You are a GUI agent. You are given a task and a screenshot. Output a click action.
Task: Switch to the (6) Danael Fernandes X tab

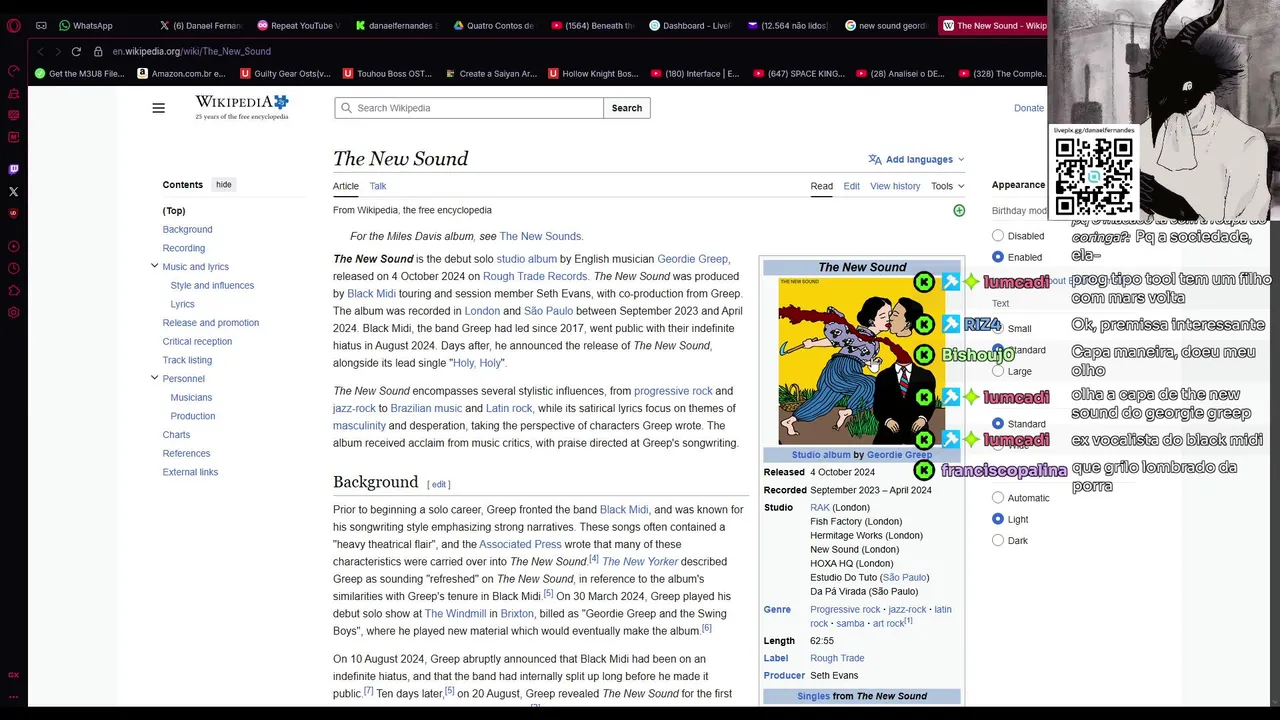point(200,25)
